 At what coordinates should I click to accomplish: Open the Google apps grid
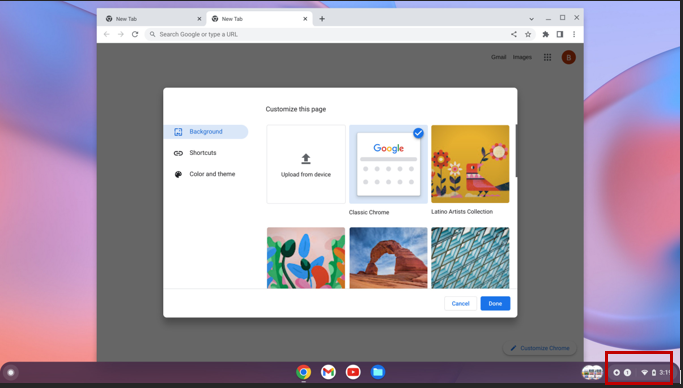click(548, 57)
